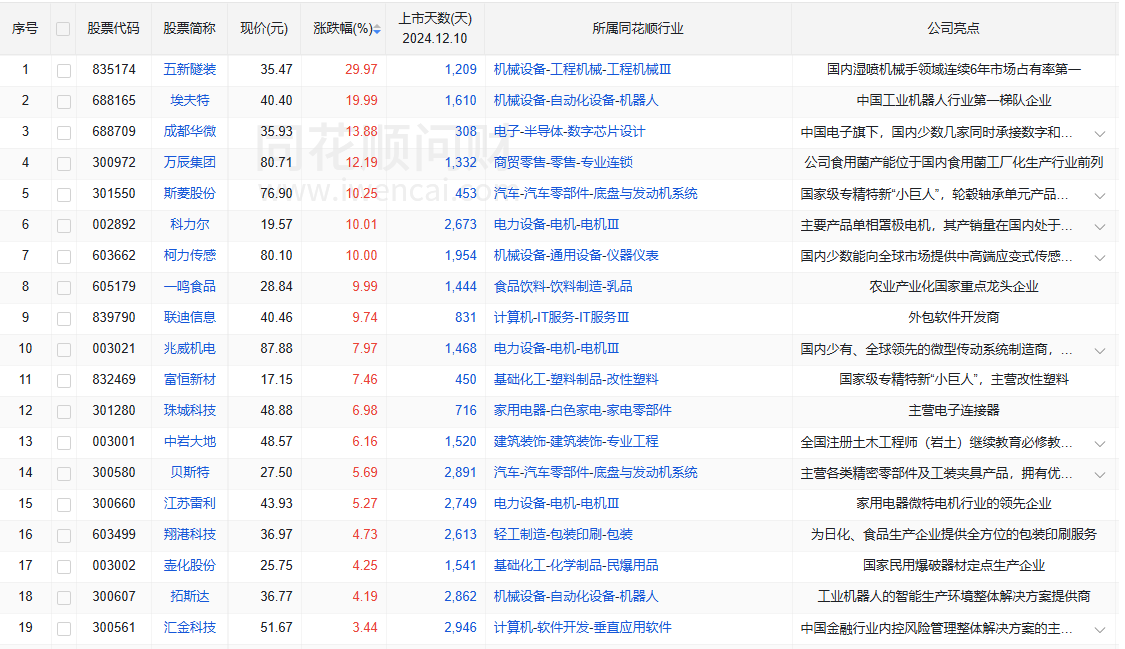The width and height of the screenshot is (1125, 649).
Task: Click the 珠城科技 stock name
Action: (189, 410)
